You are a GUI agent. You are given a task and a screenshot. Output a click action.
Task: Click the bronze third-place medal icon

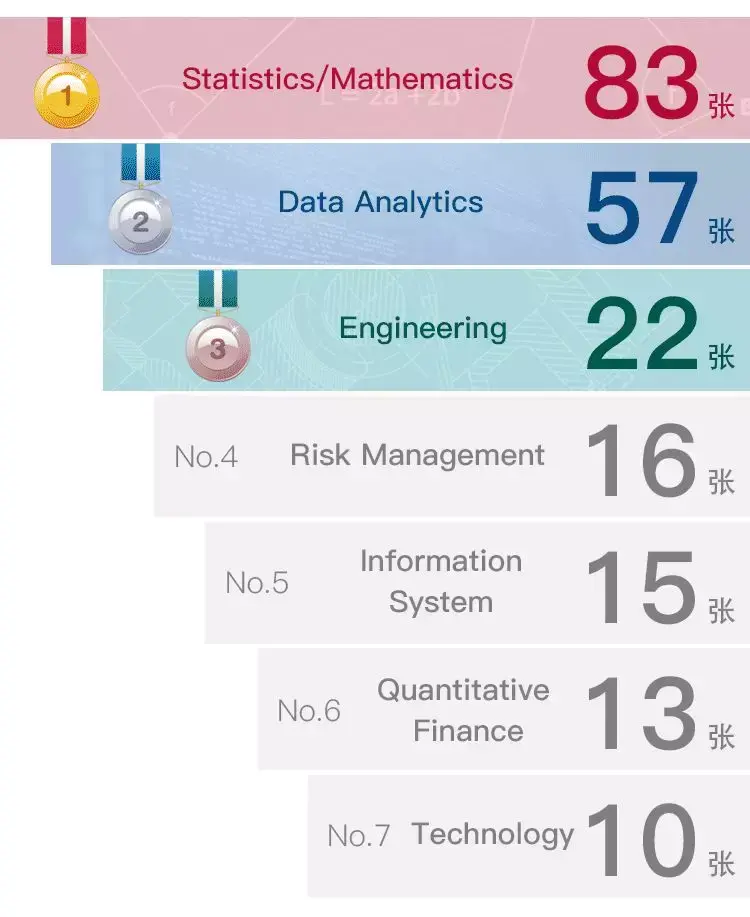click(x=218, y=325)
